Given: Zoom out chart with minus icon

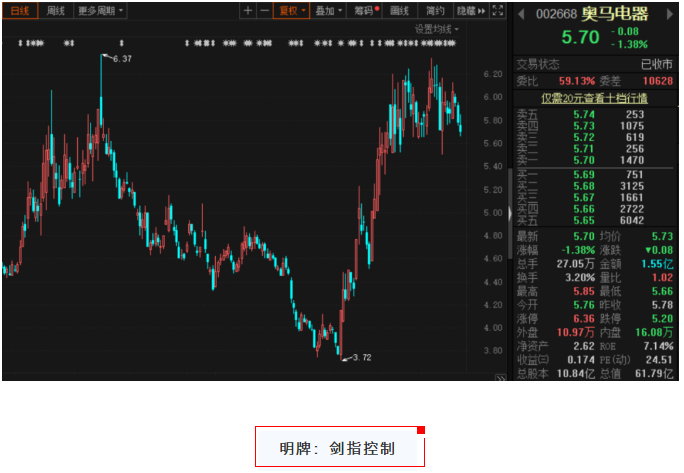Looking at the screenshot, I should point(264,10).
